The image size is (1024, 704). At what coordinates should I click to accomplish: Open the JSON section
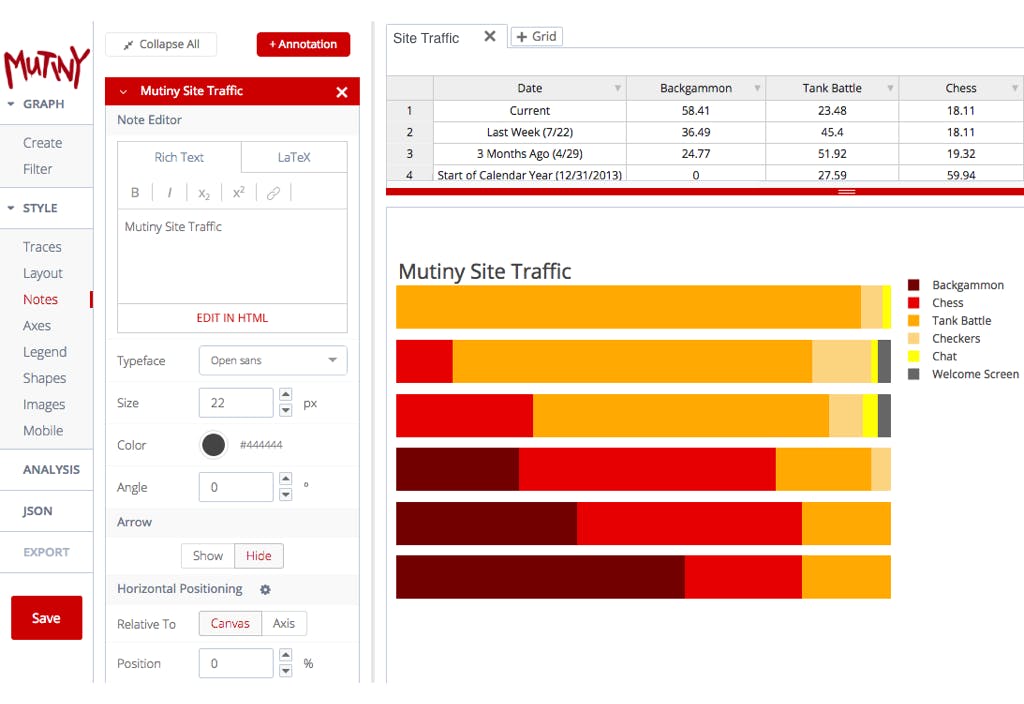37,511
